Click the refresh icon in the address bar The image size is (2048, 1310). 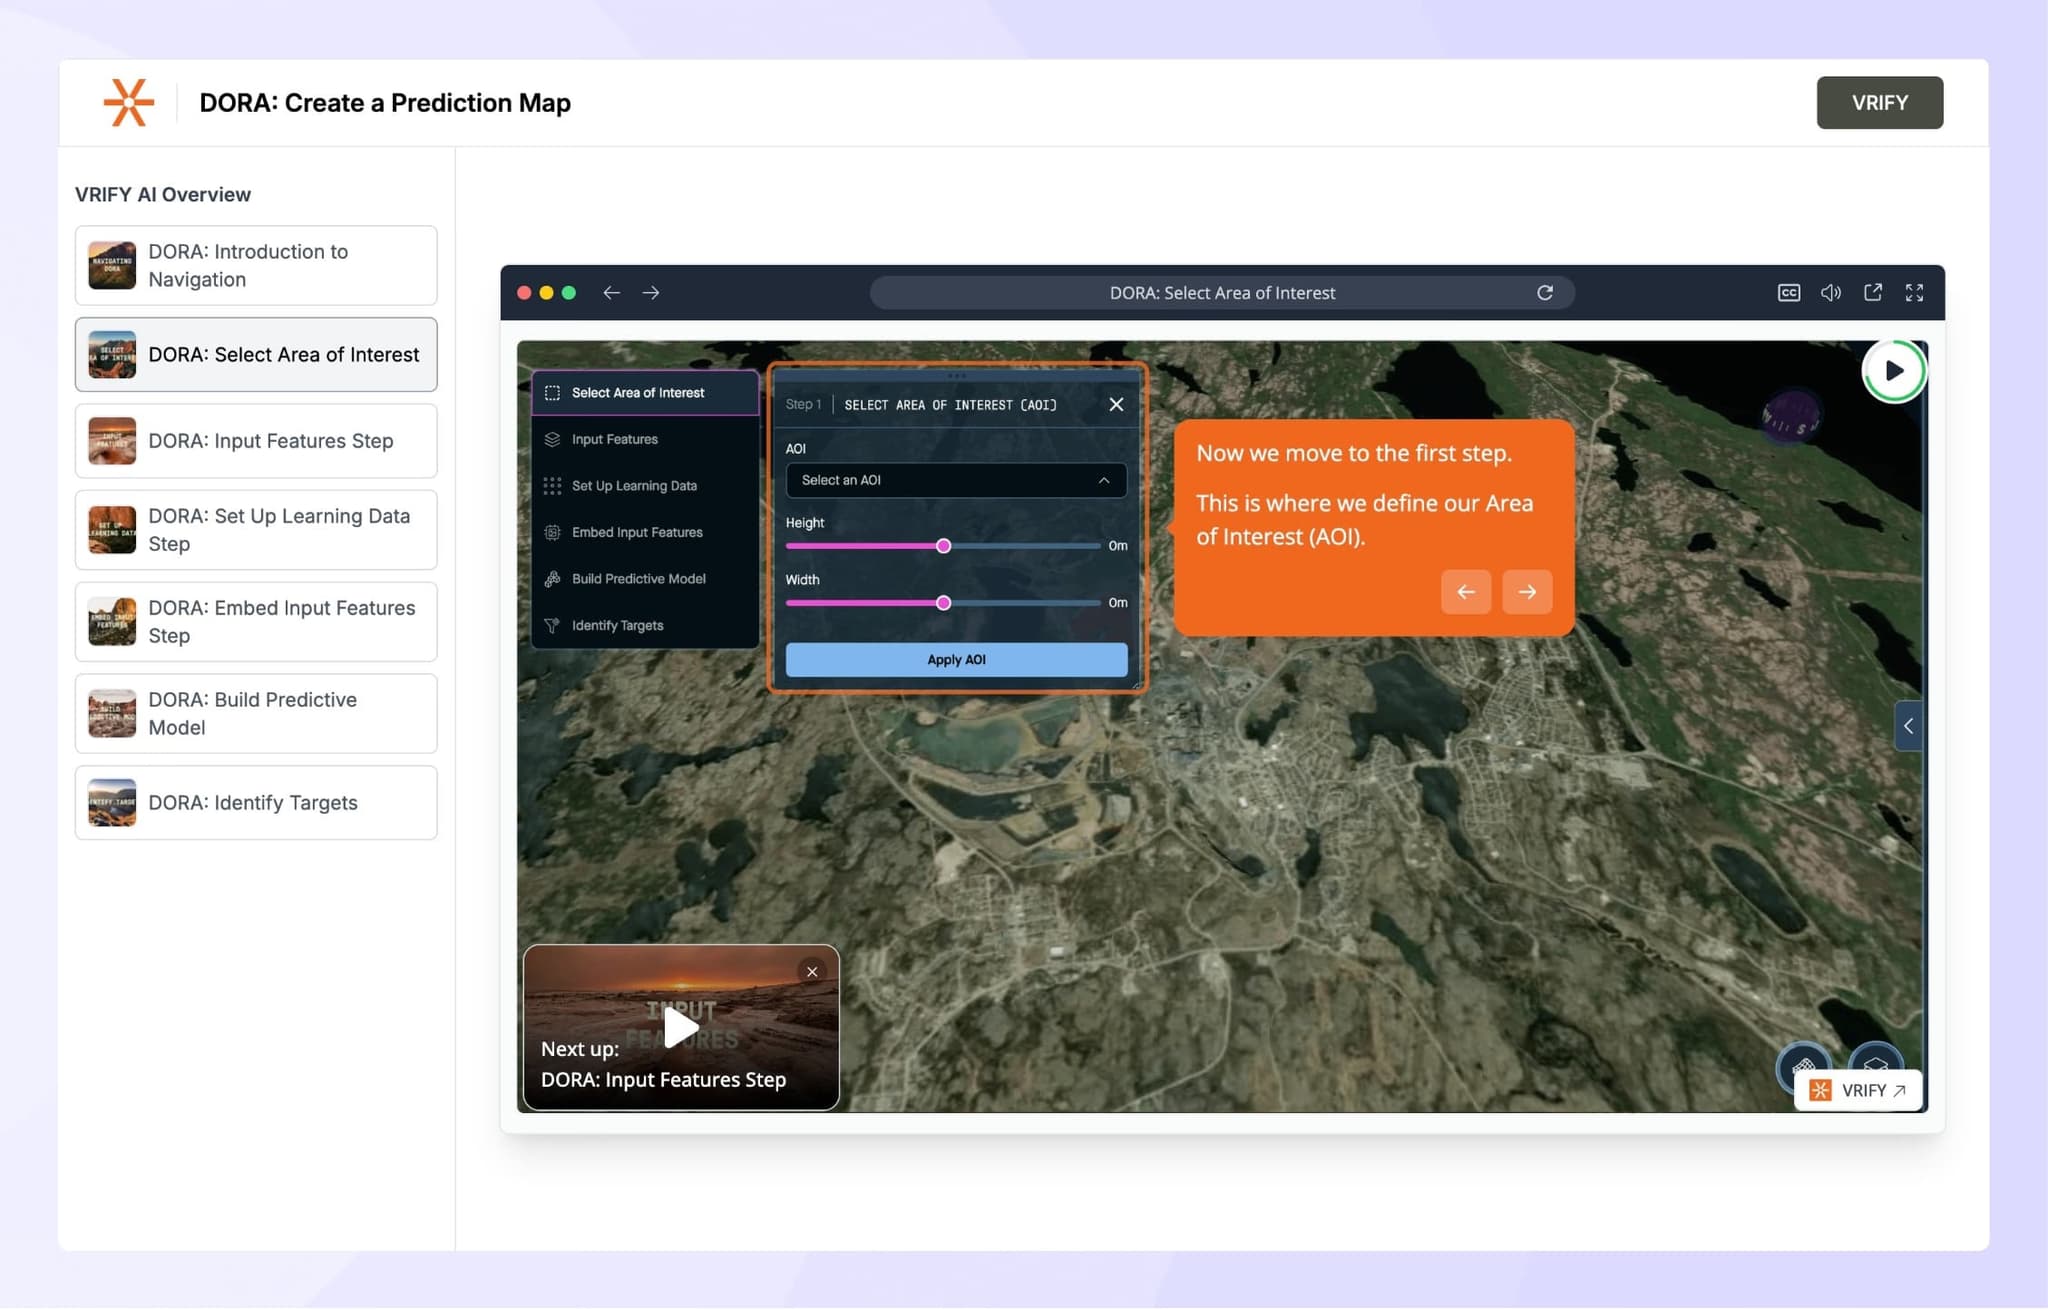tap(1546, 292)
